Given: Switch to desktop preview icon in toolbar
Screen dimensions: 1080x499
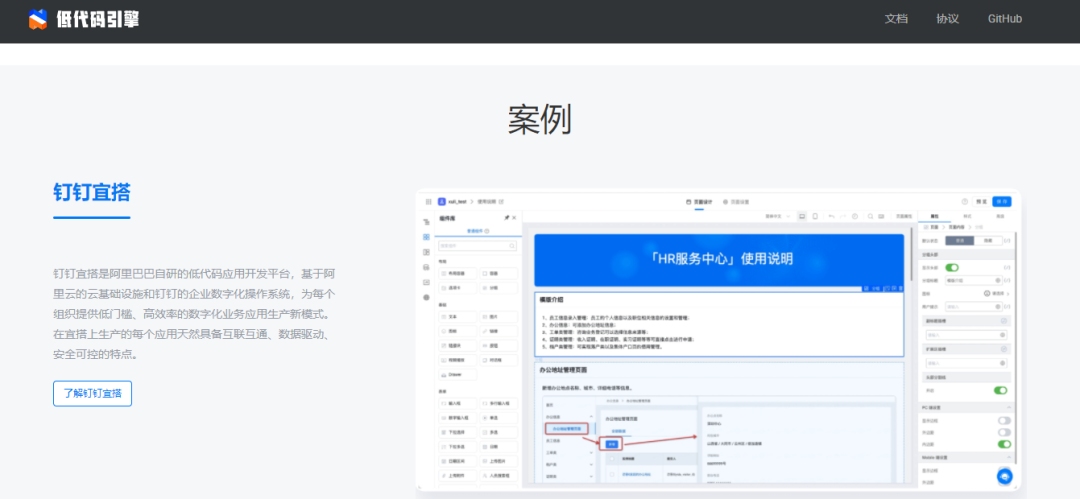Looking at the screenshot, I should [802, 216].
